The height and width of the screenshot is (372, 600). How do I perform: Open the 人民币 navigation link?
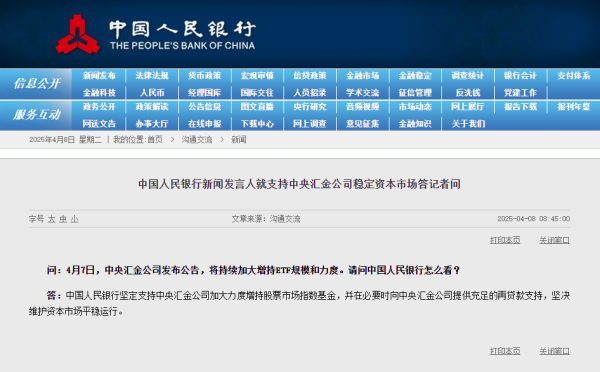point(152,93)
